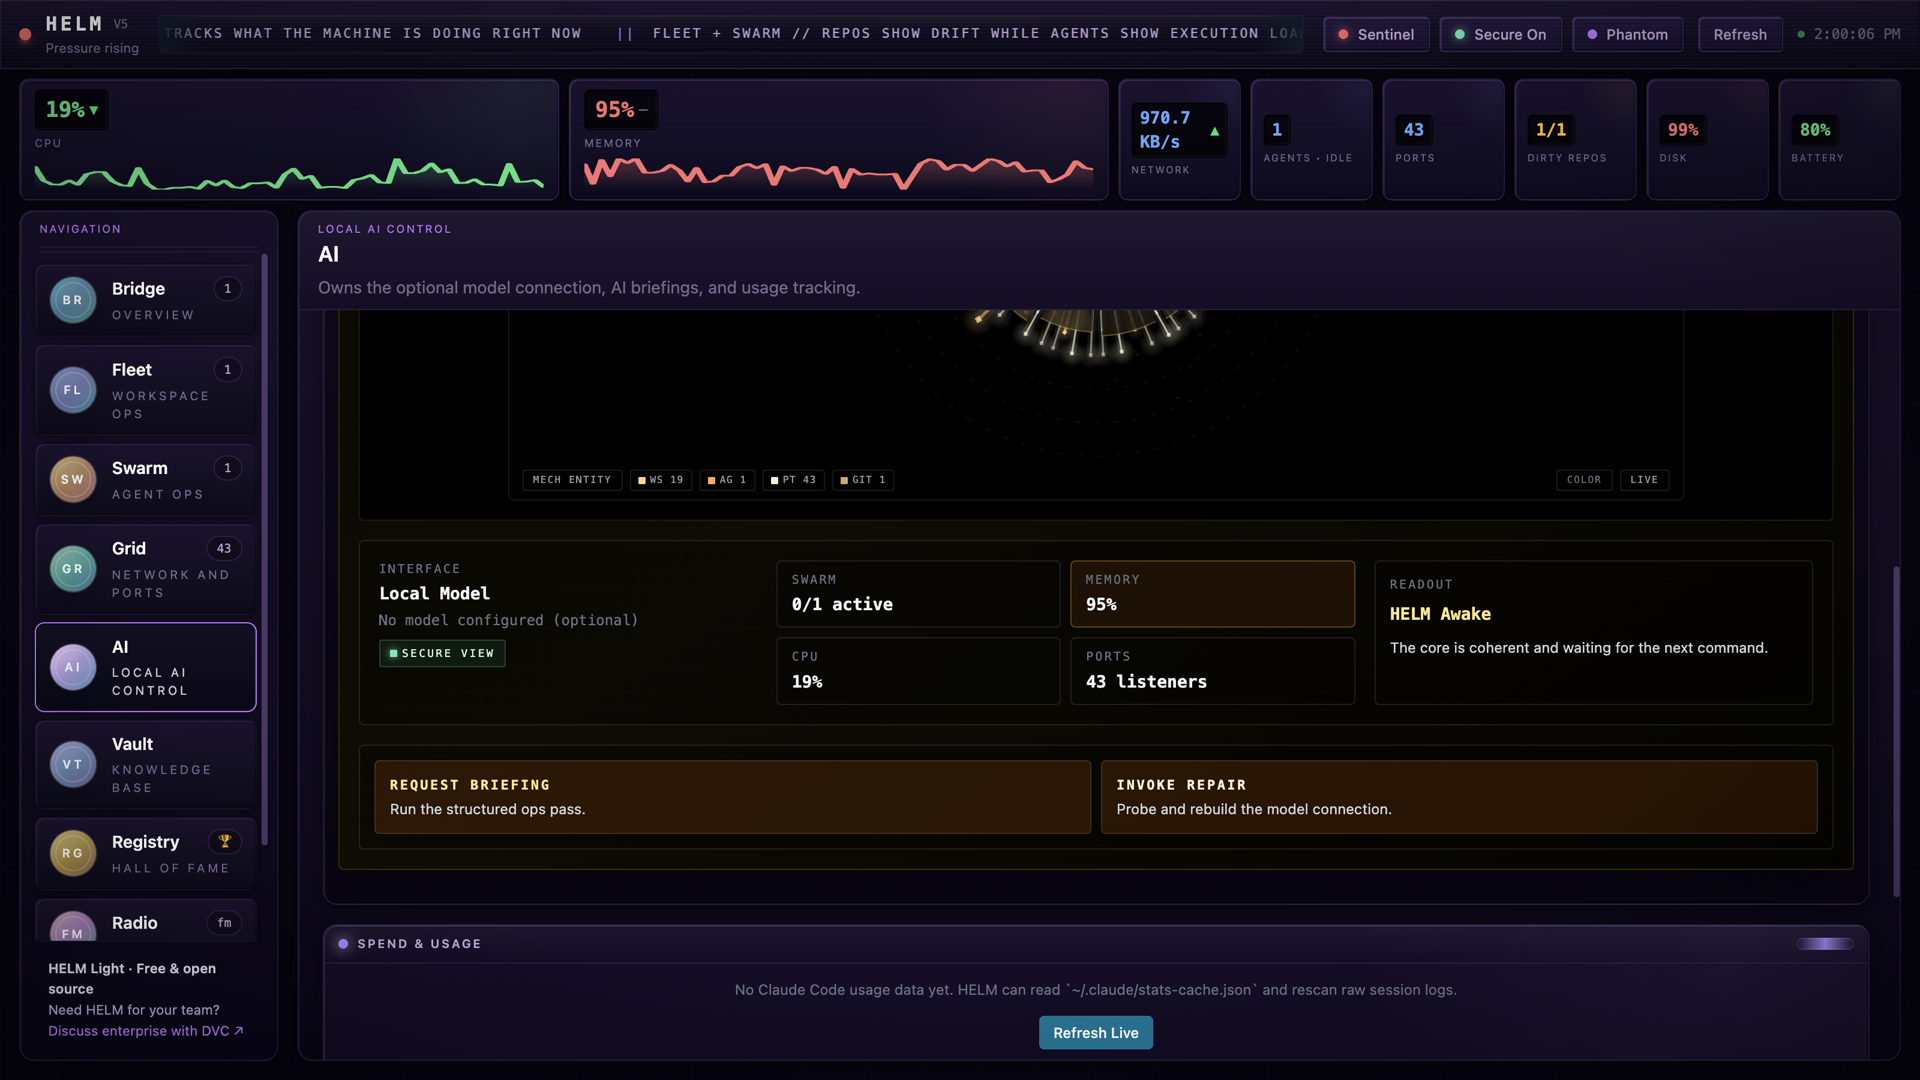Click the Spend & Usage purple dot
The width and height of the screenshot is (1920, 1080).
(343, 944)
